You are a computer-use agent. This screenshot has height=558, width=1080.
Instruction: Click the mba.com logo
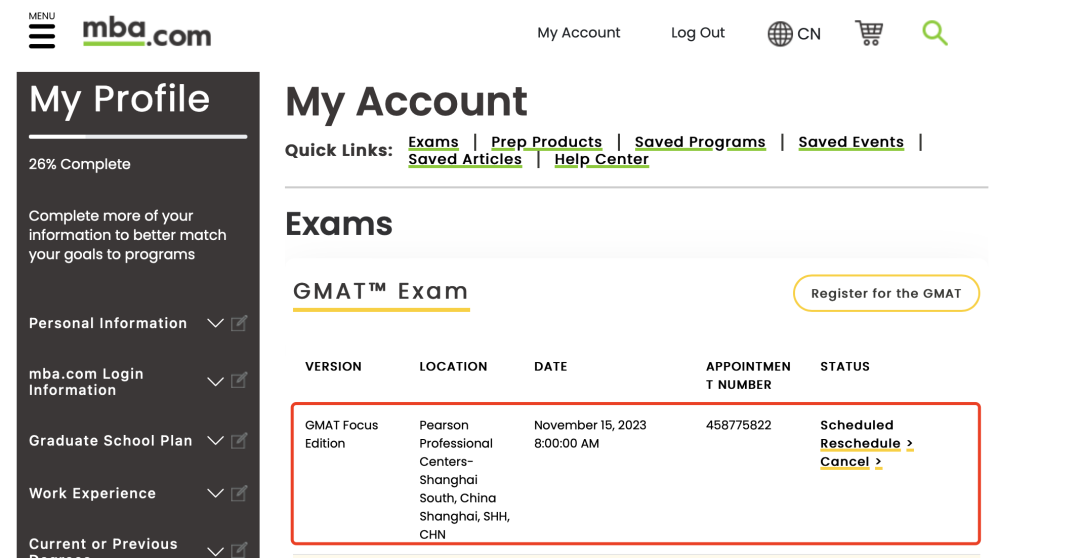pyautogui.click(x=147, y=33)
